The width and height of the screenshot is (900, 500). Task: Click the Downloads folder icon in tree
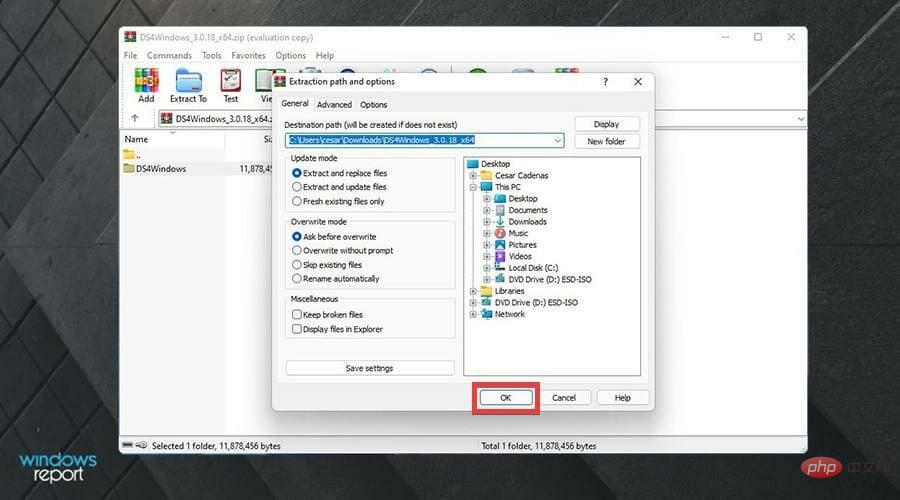coord(500,222)
